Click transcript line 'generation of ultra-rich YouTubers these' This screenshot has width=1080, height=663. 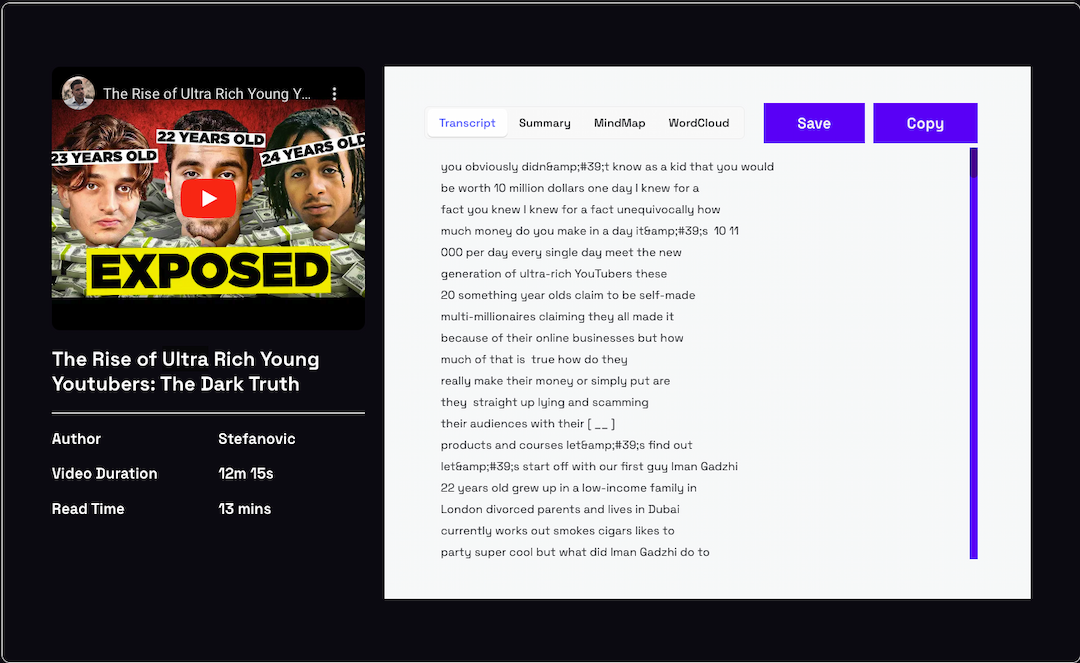pos(553,274)
